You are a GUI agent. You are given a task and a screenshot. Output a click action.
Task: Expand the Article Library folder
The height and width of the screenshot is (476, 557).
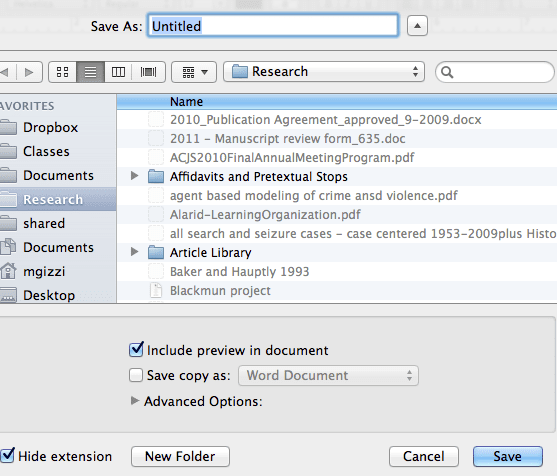tap(134, 252)
